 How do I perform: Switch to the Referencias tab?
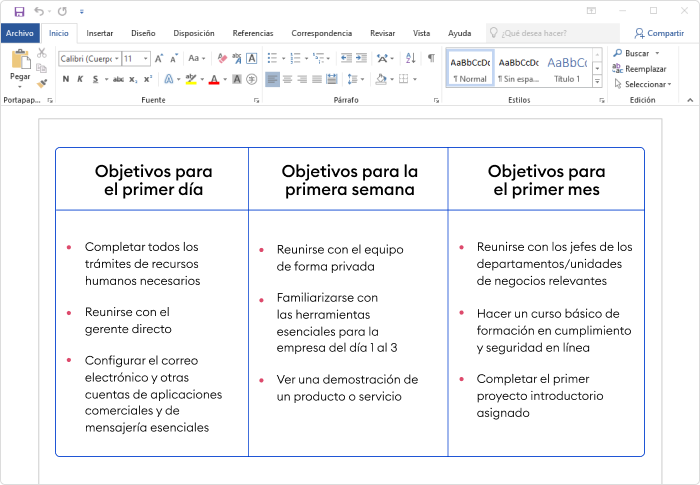(253, 33)
